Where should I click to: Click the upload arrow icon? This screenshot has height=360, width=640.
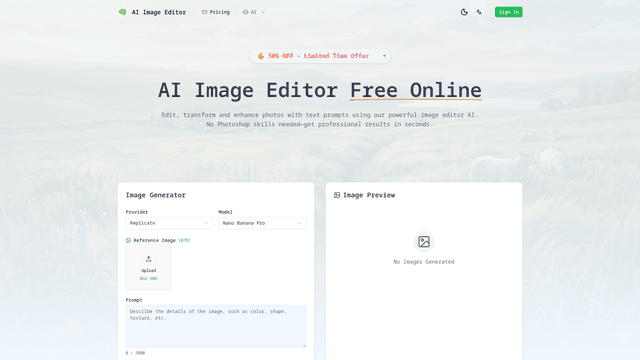click(149, 259)
